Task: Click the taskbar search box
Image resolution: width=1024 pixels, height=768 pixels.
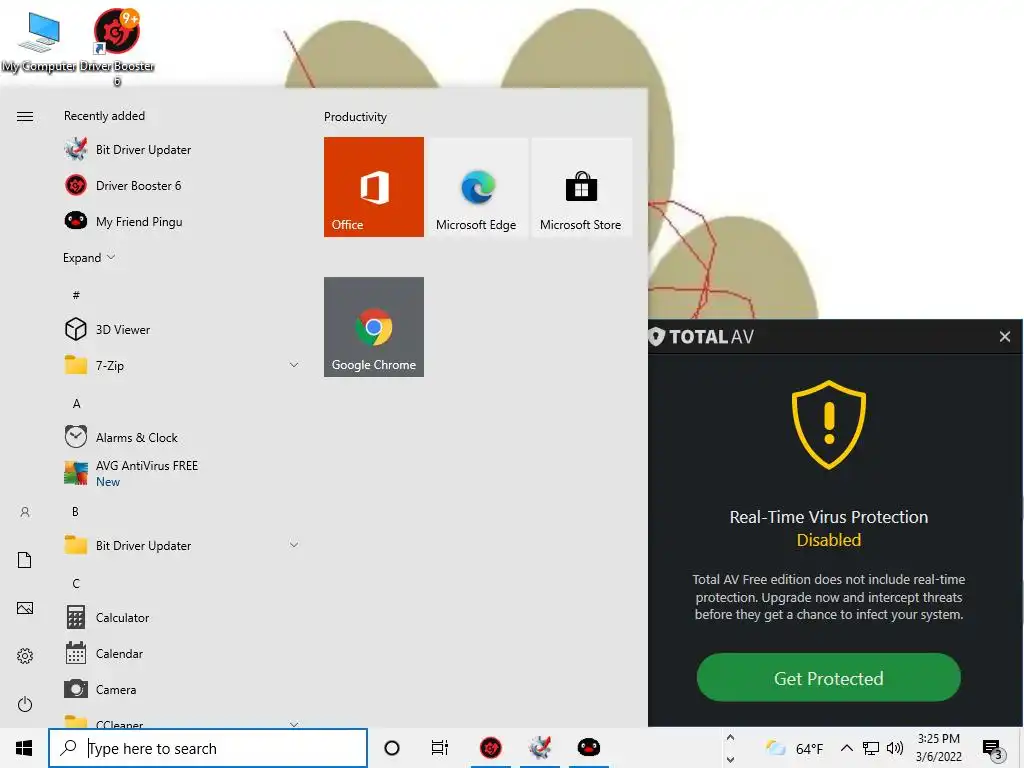Action: (208, 748)
